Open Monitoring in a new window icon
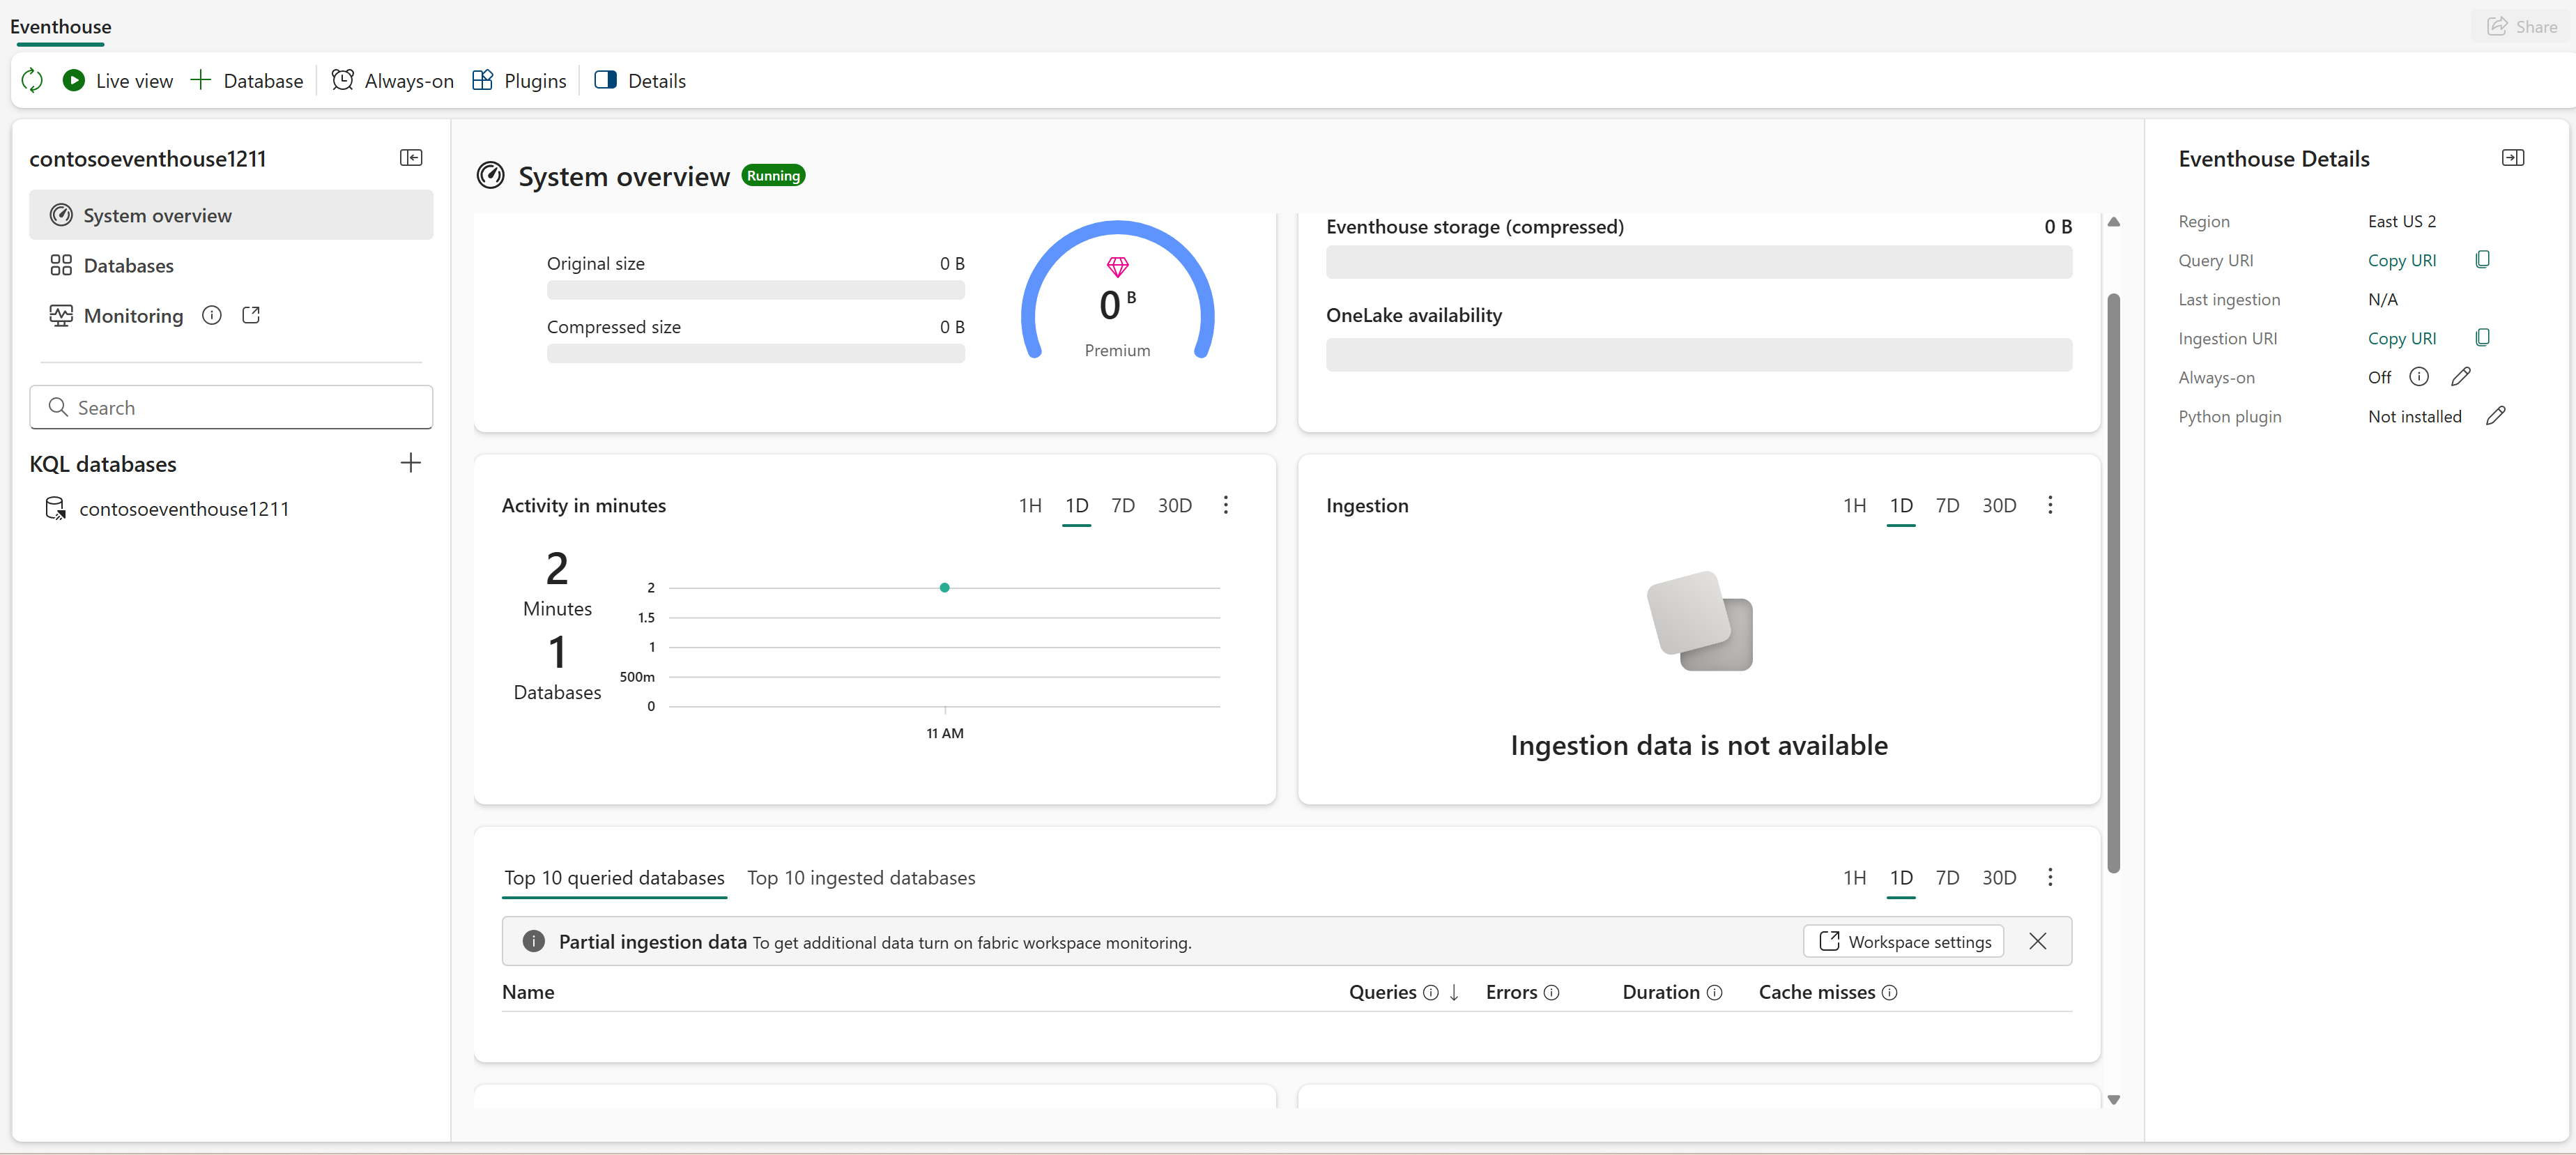The height and width of the screenshot is (1155, 2576). tap(251, 316)
